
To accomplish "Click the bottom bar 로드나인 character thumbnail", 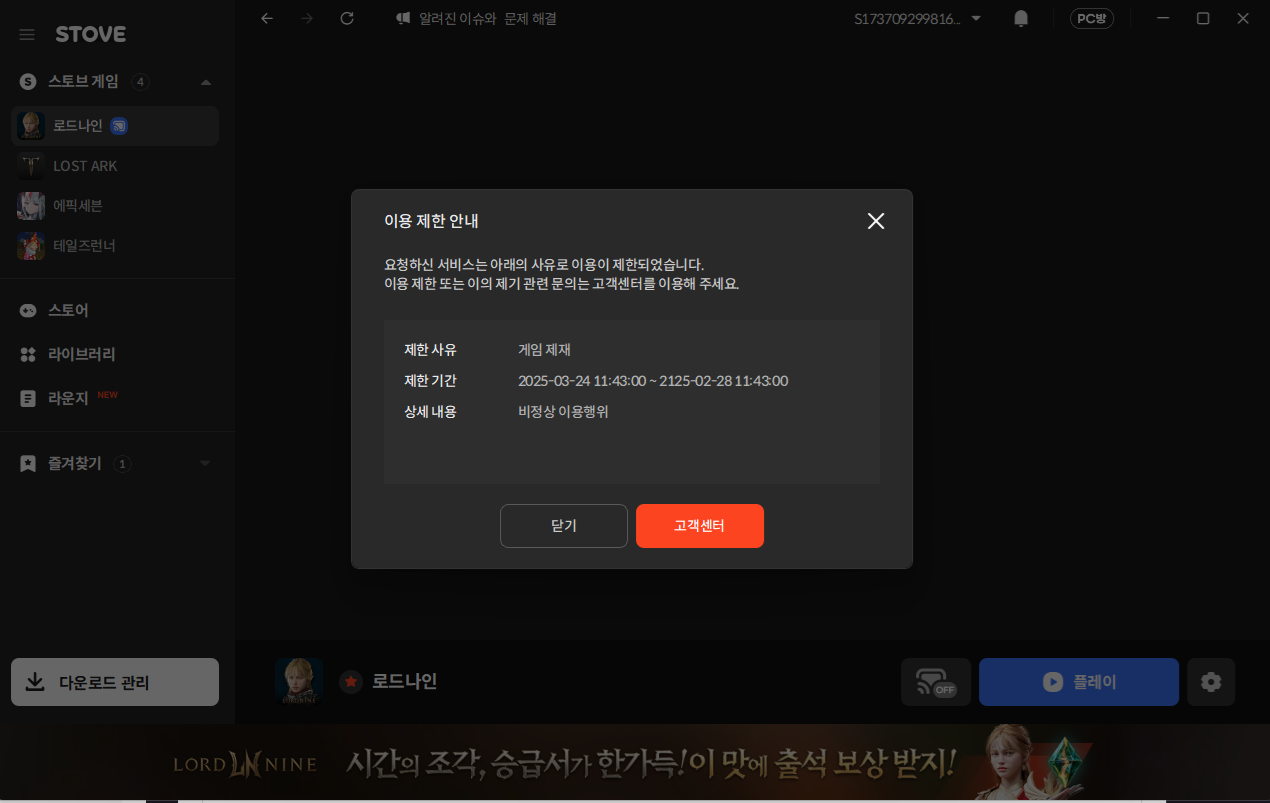I will (x=299, y=682).
